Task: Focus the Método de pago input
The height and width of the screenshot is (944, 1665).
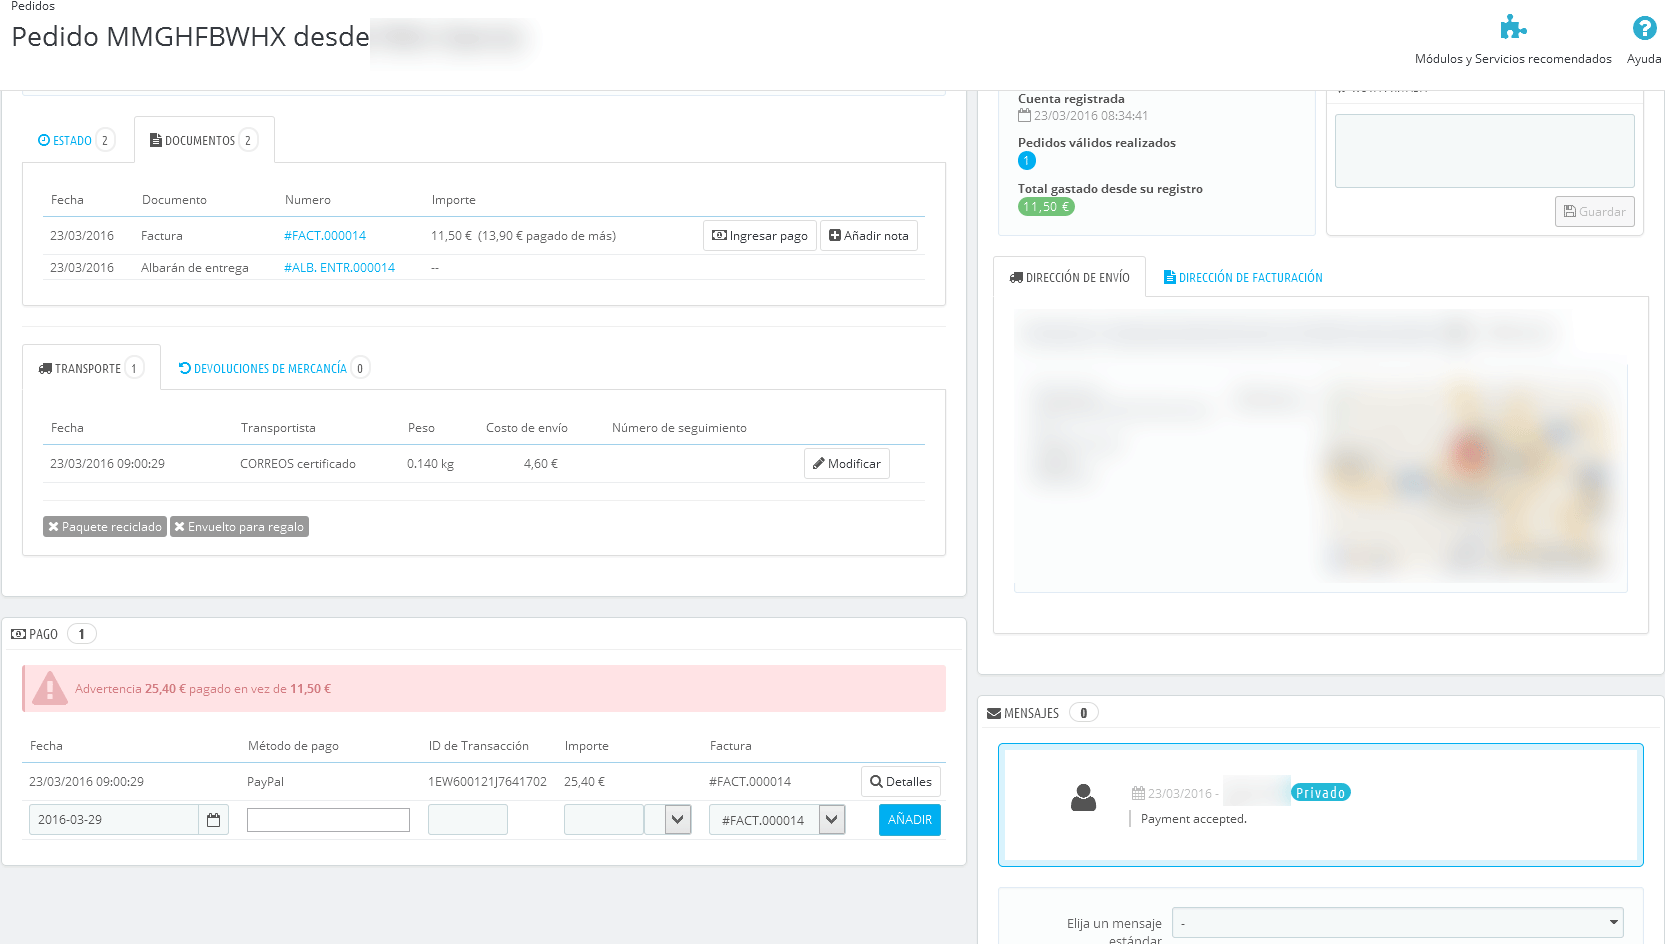Action: click(328, 820)
